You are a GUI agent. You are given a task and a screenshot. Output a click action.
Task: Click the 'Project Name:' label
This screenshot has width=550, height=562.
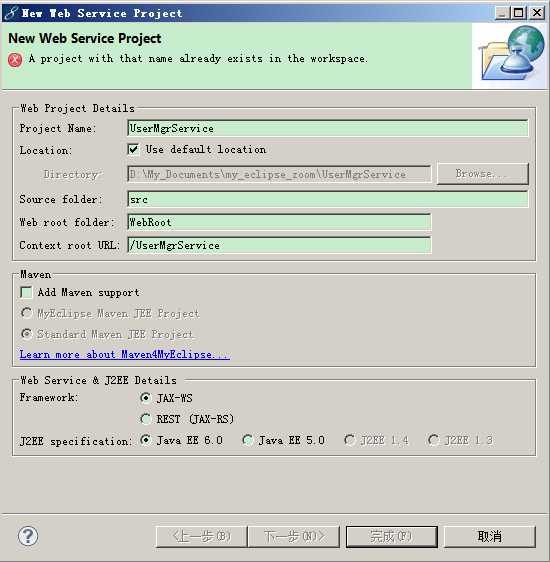click(x=58, y=128)
